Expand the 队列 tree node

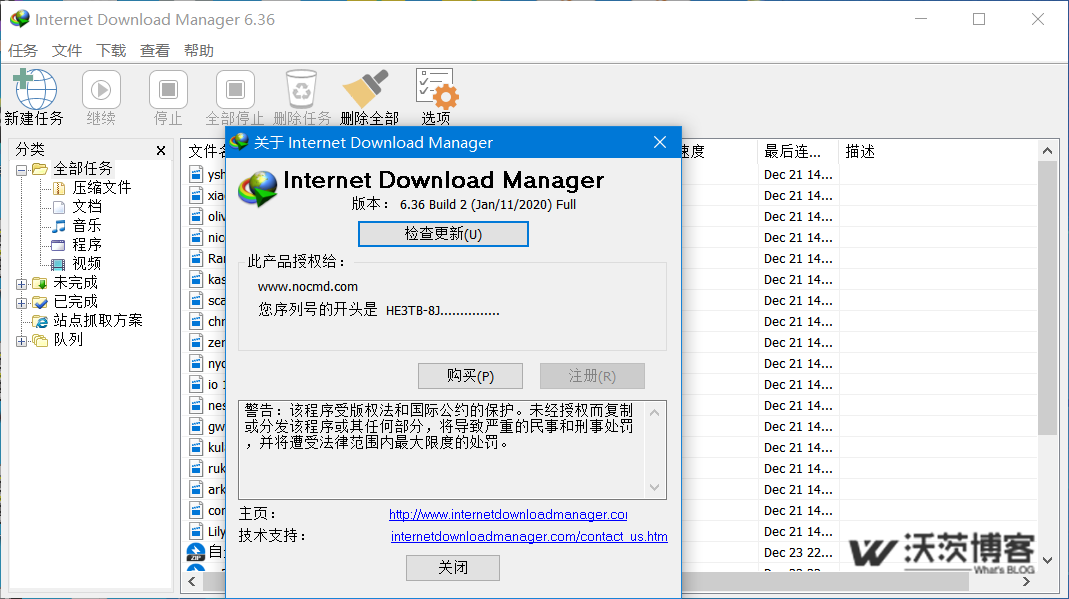pos(22,341)
